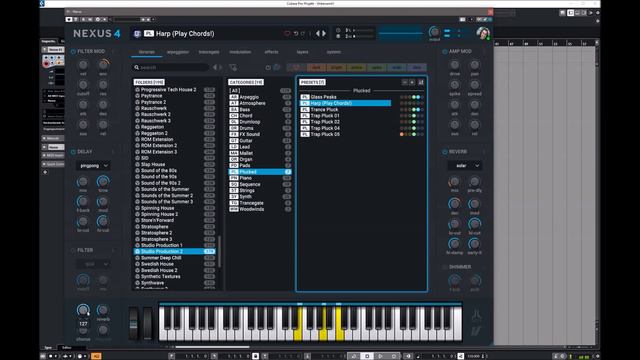This screenshot has width=640, height=360.
Task: Click the red heart favorites filter
Action: 296,67
